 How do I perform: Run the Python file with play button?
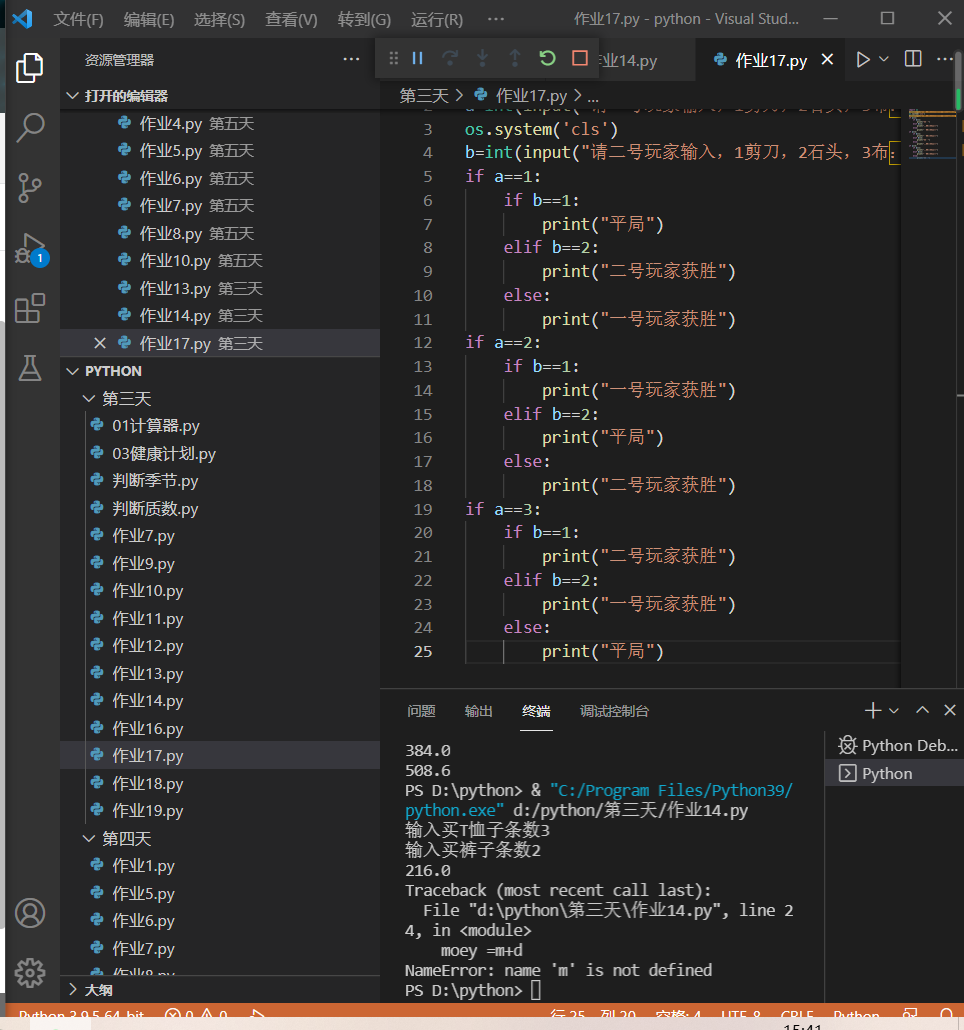click(x=863, y=60)
